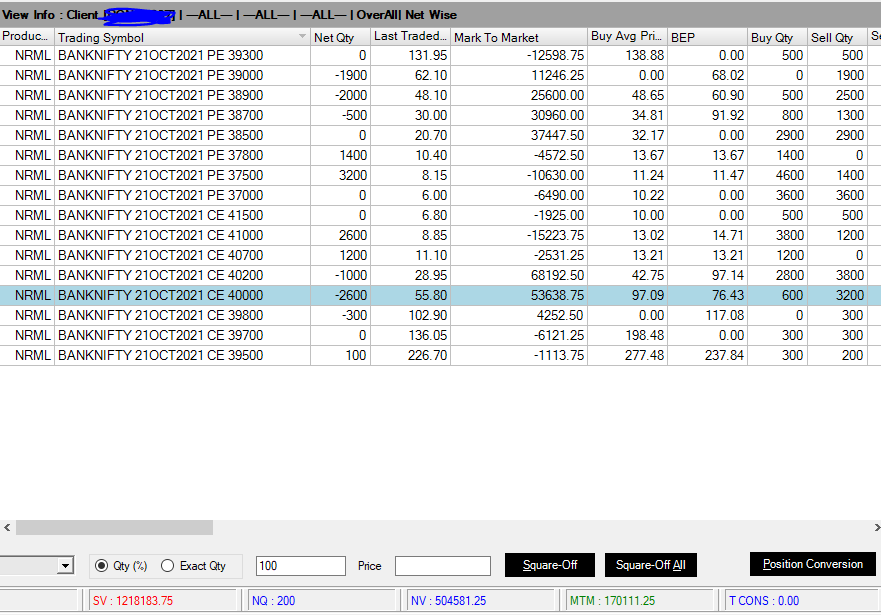Sort by Mark To Market header
The width and height of the screenshot is (881, 615).
click(x=519, y=37)
